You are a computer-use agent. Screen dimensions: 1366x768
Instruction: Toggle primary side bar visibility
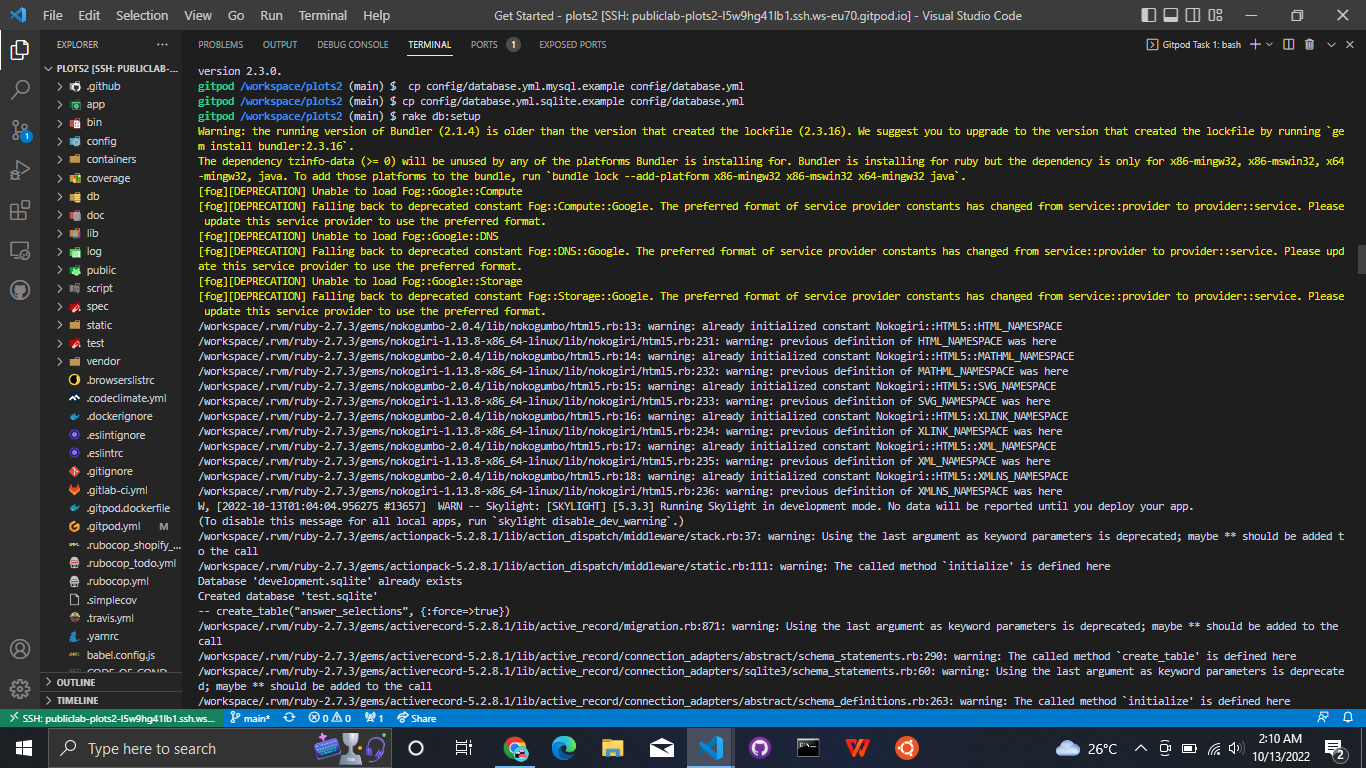[1151, 16]
